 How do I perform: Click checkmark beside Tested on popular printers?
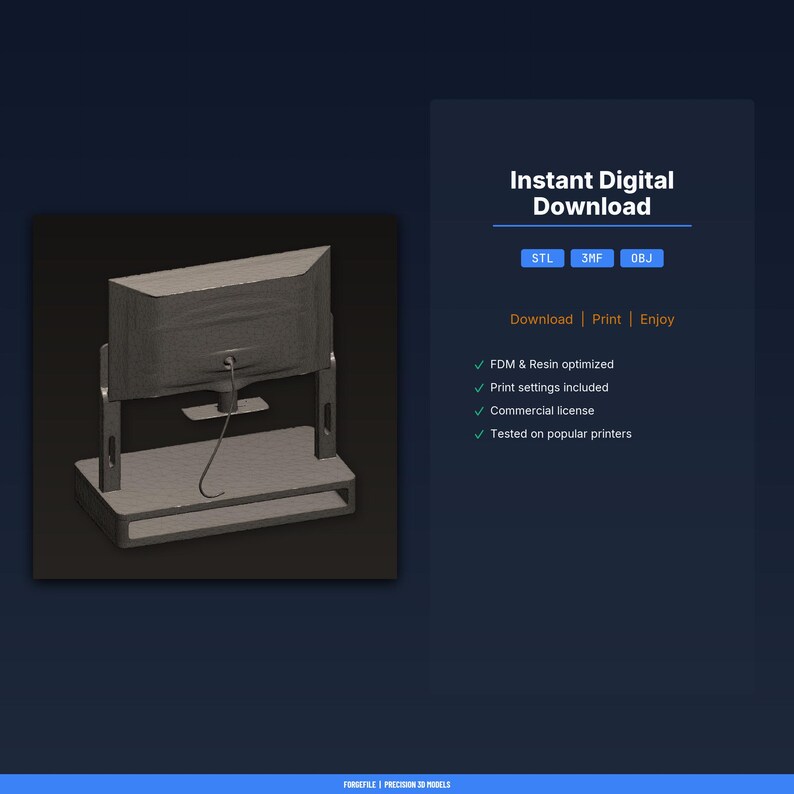click(479, 434)
